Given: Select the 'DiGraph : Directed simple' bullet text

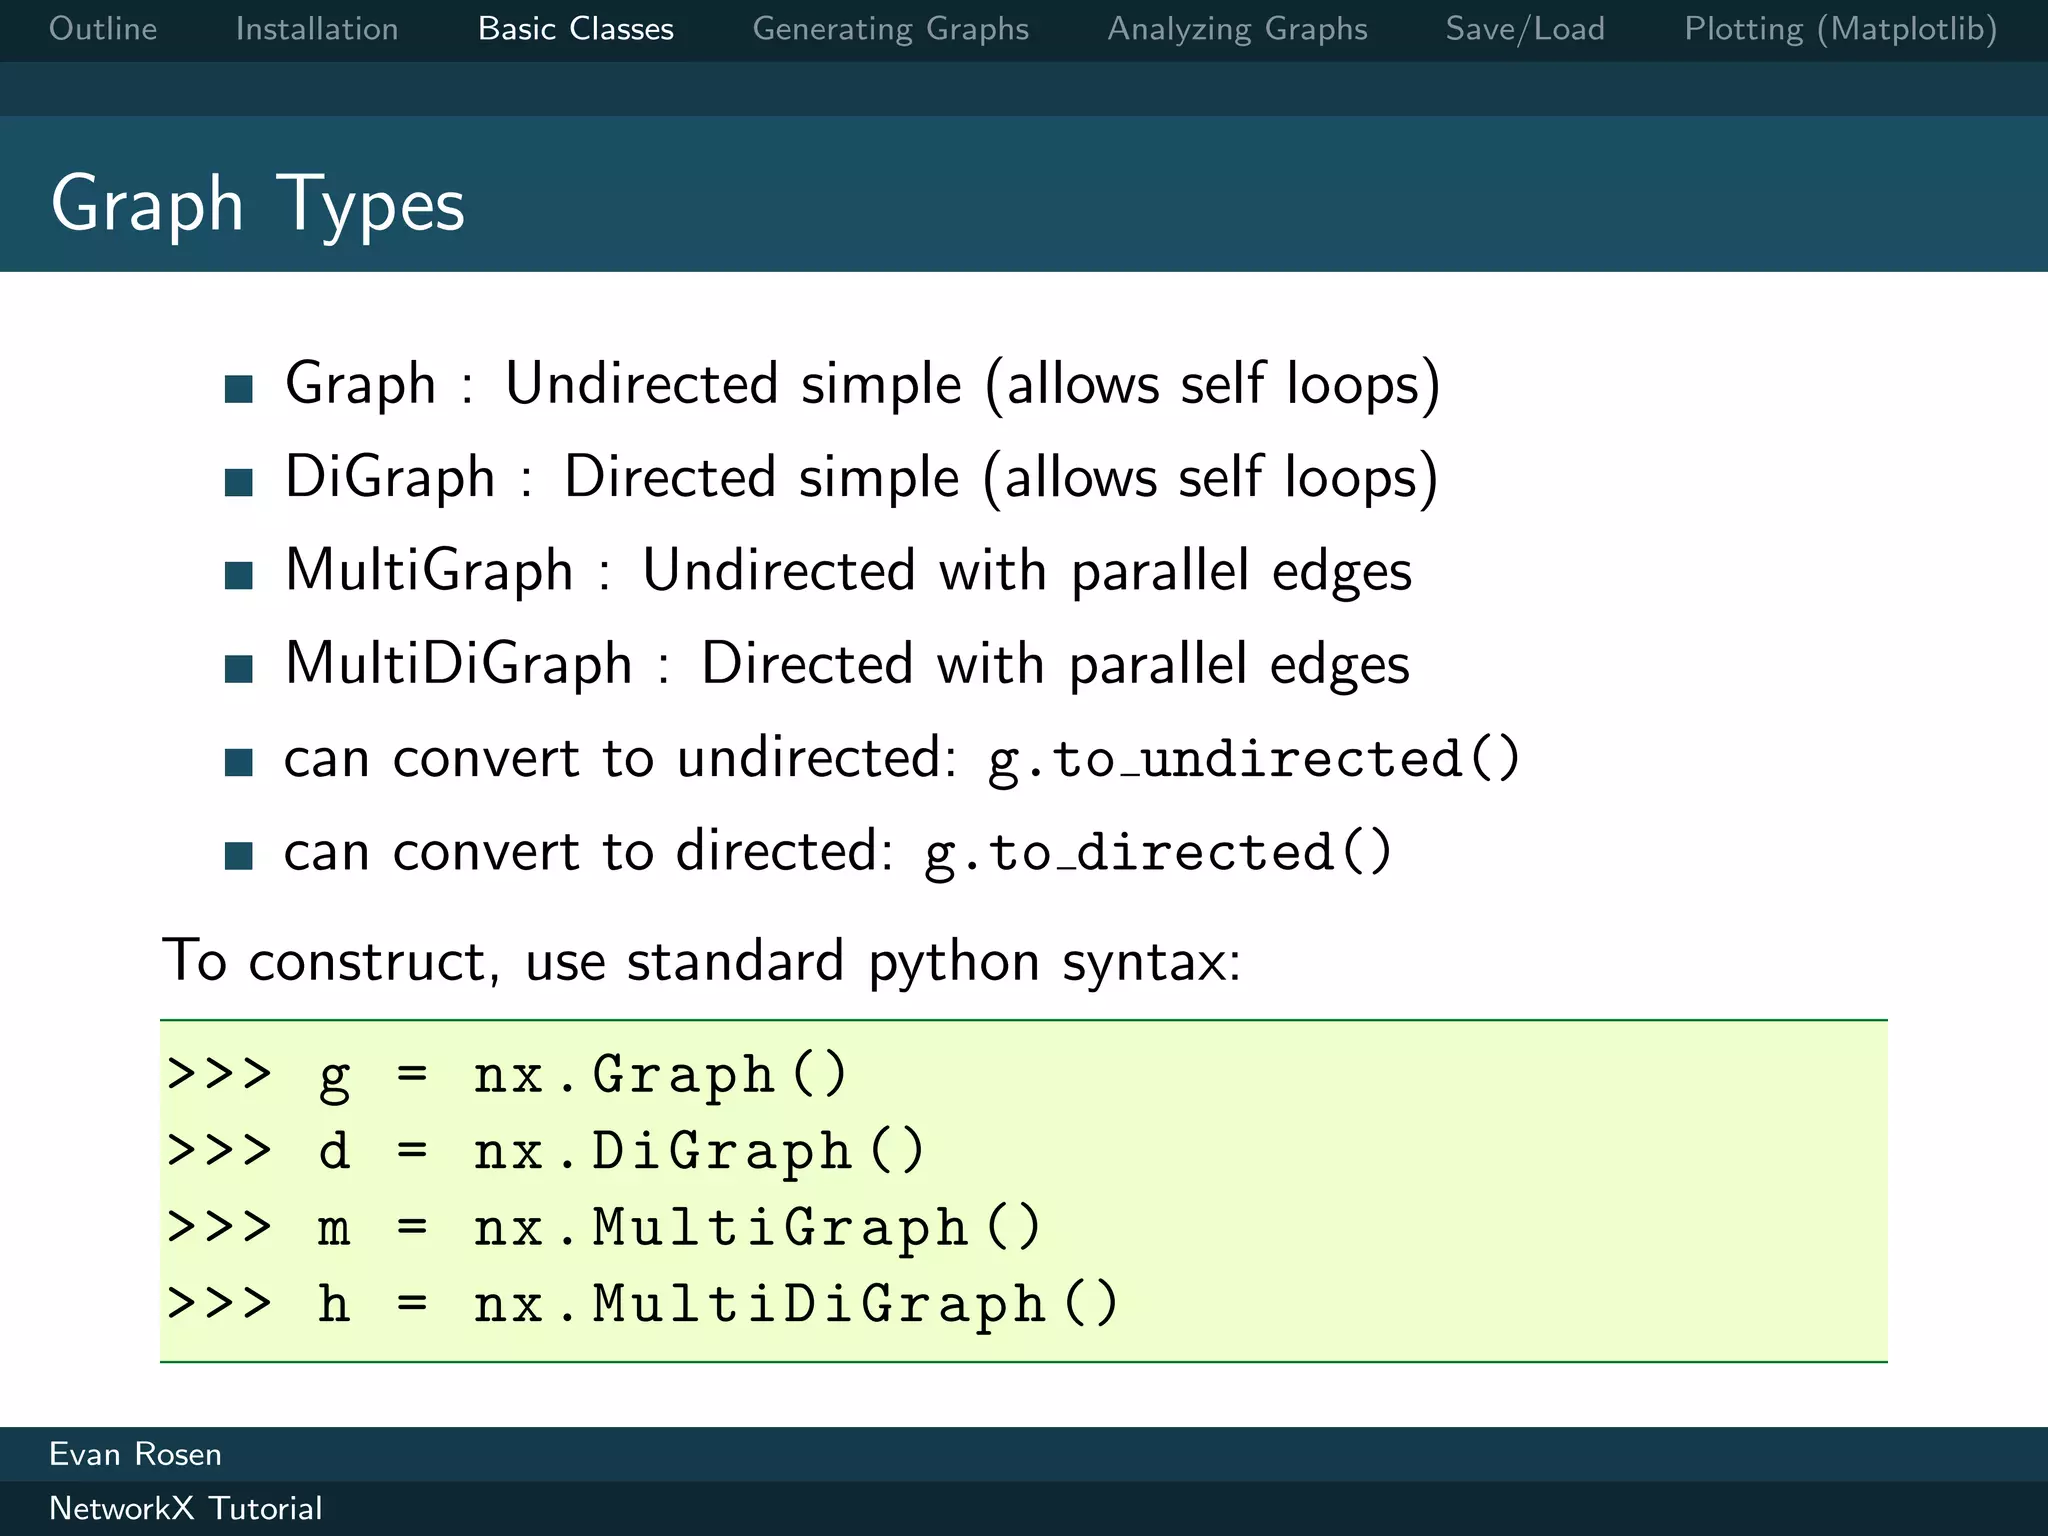Looking at the screenshot, I should coord(862,478).
